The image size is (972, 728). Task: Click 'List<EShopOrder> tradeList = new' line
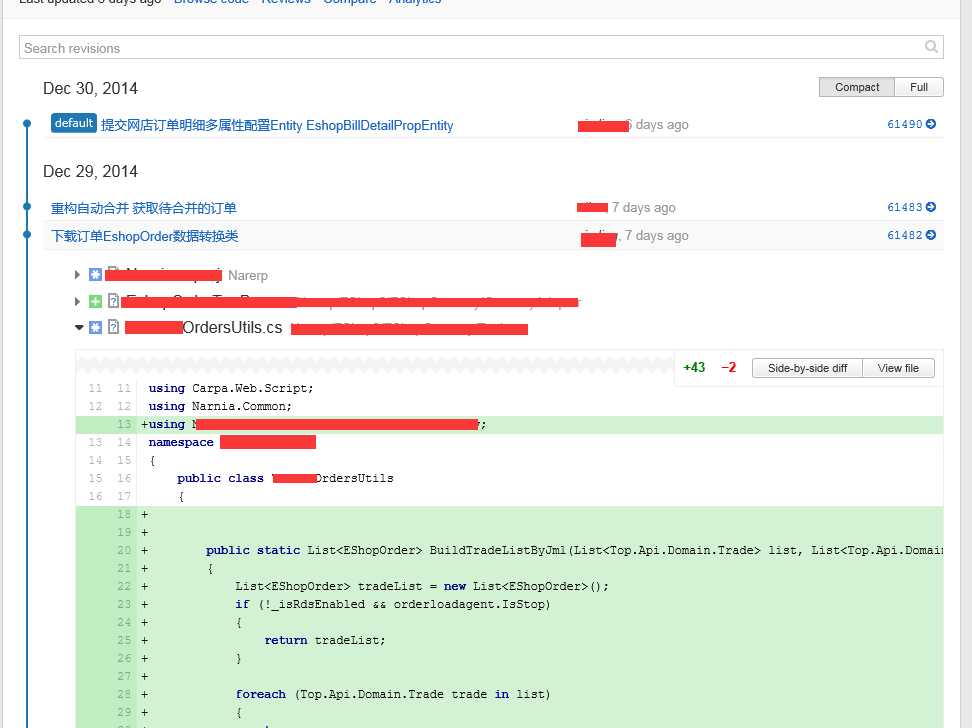pyautogui.click(x=422, y=586)
